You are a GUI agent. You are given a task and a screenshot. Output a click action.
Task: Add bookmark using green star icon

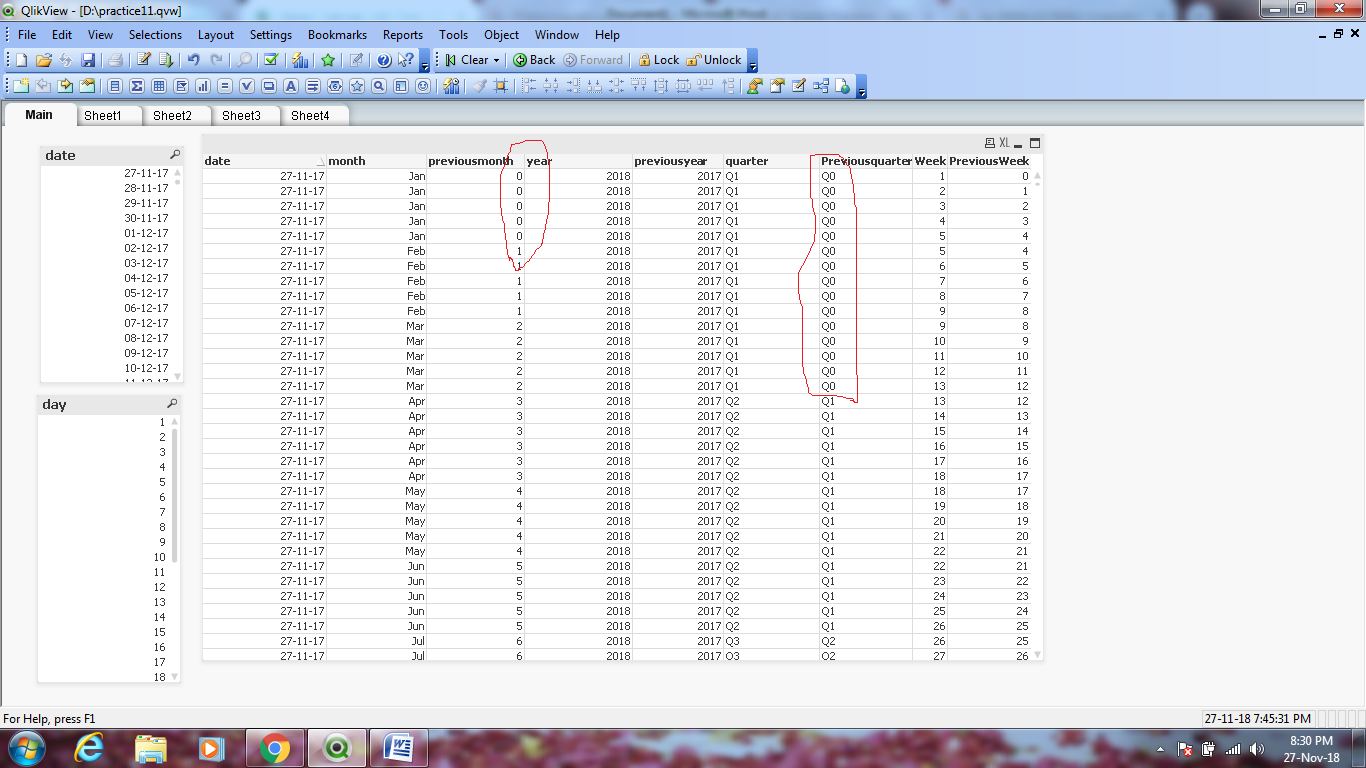pyautogui.click(x=327, y=60)
